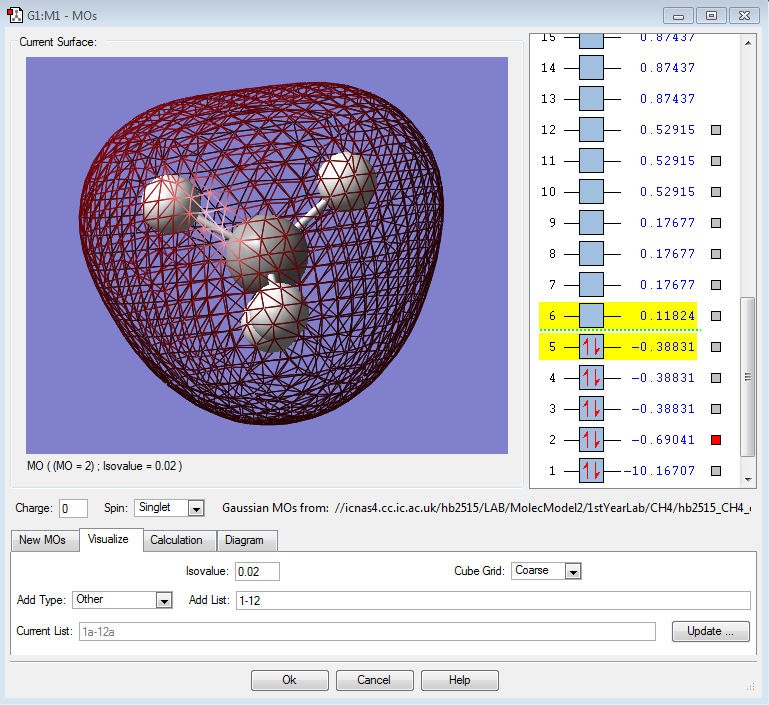Click the orbital 1 occupied box
The image size is (769, 705).
591,471
